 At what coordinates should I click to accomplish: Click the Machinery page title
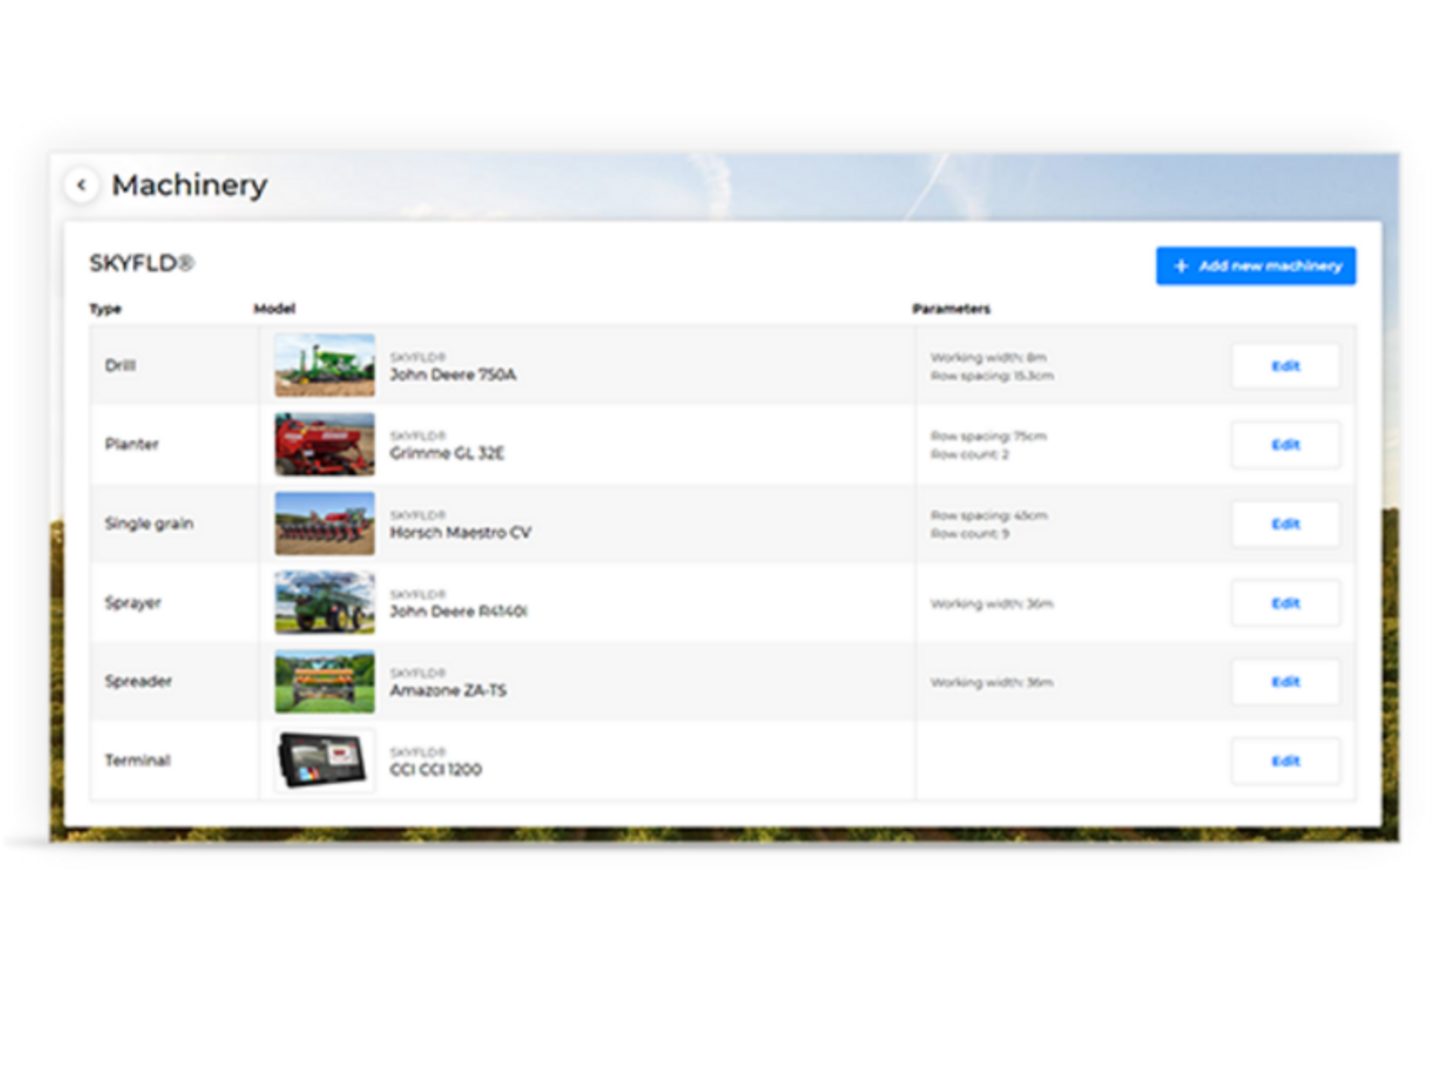[189, 185]
